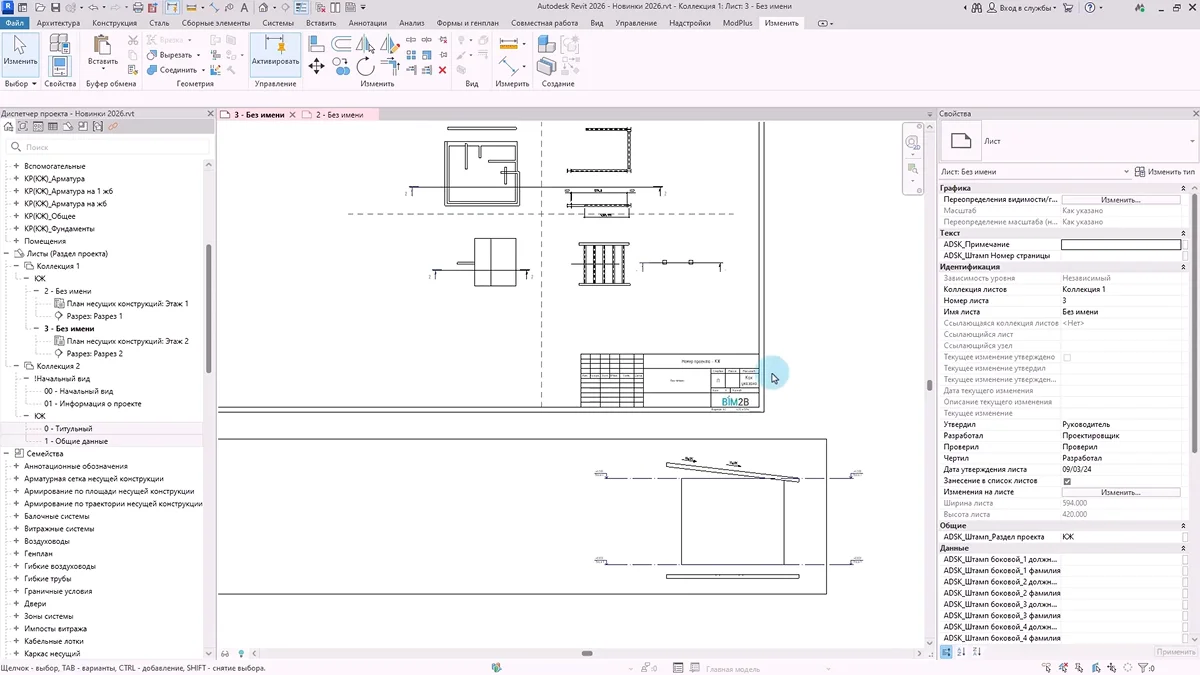Toggle 'Текущее изменение утверждено' checkbox
This screenshot has width=1200, height=675.
(1067, 357)
